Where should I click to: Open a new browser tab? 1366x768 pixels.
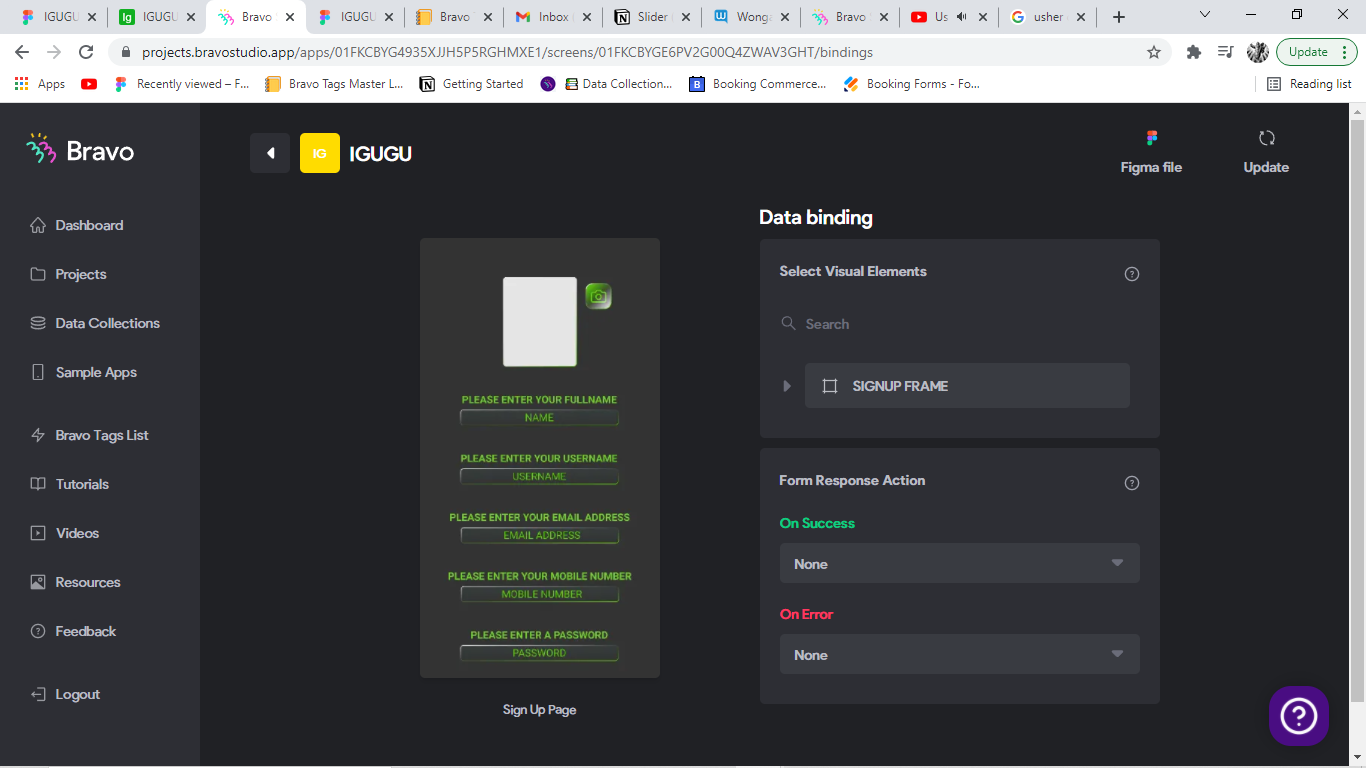coord(1119,17)
